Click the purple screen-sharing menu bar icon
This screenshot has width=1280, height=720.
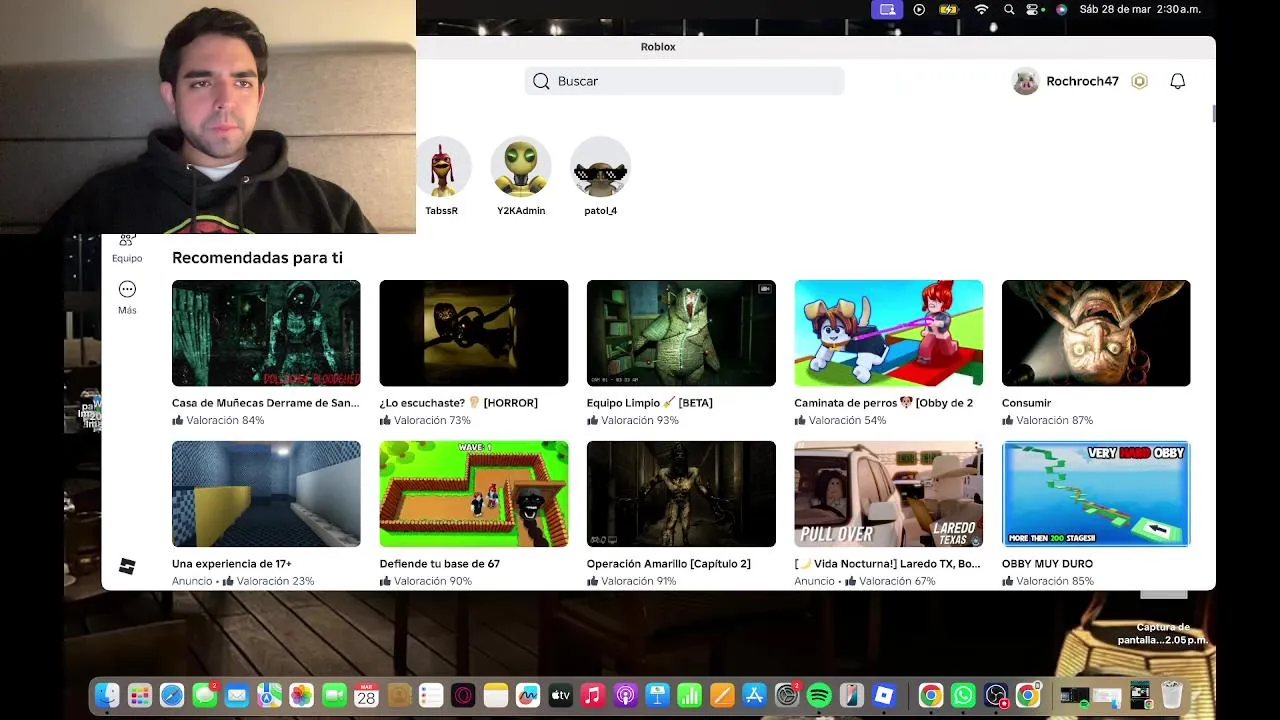886,9
